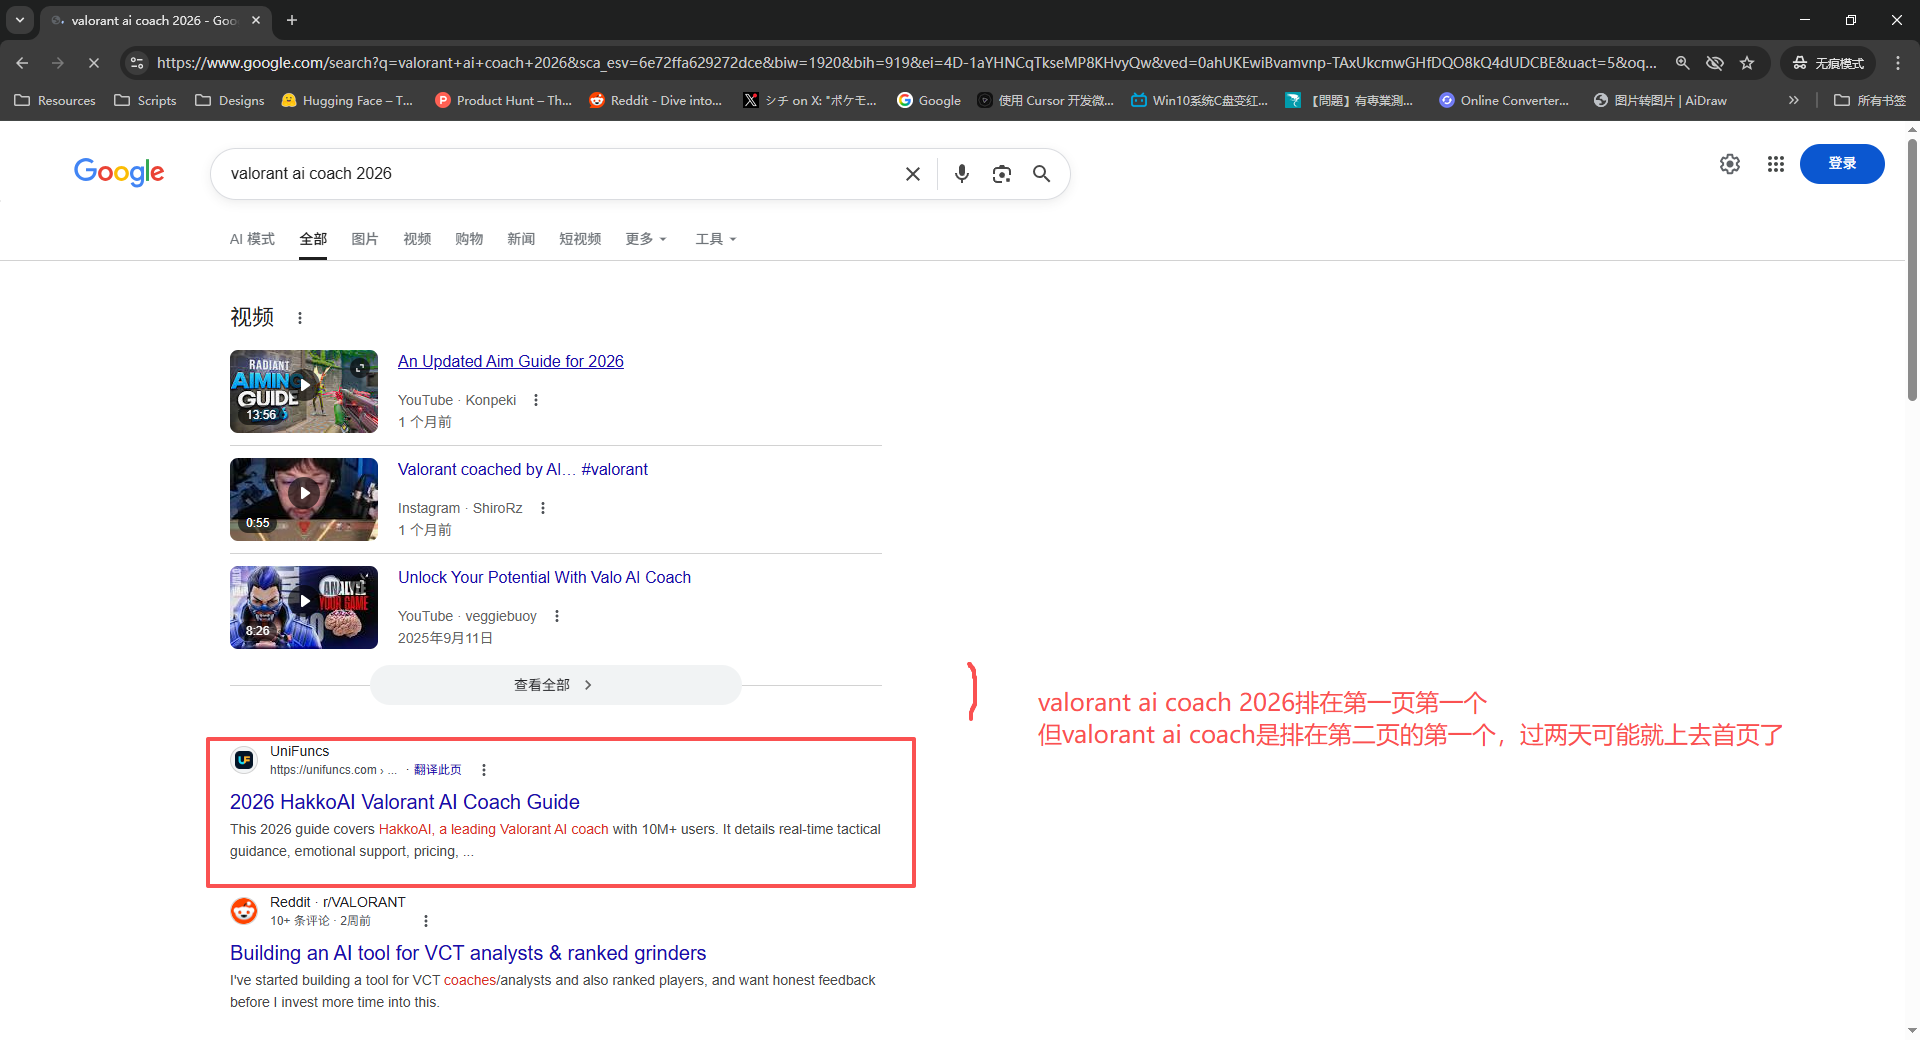This screenshot has width=1920, height=1040.
Task: Open the three-dot menu beside 视频 heading
Action: tap(300, 317)
